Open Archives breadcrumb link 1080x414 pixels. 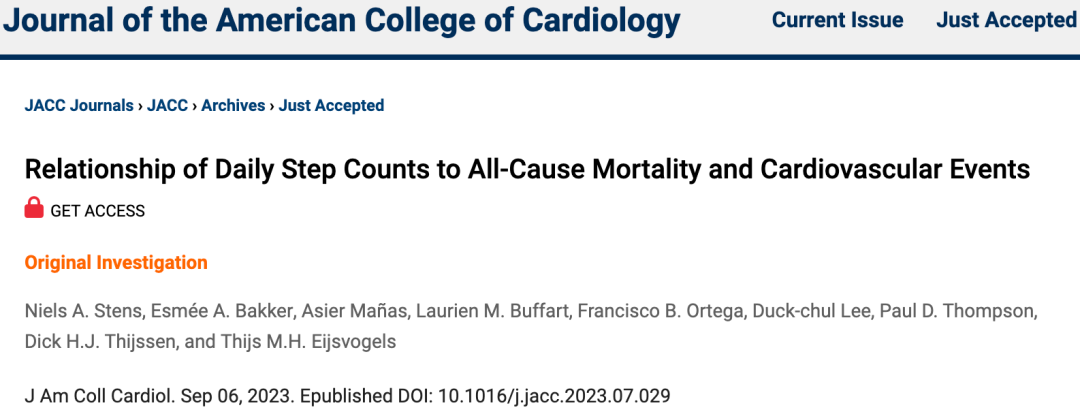tap(233, 105)
